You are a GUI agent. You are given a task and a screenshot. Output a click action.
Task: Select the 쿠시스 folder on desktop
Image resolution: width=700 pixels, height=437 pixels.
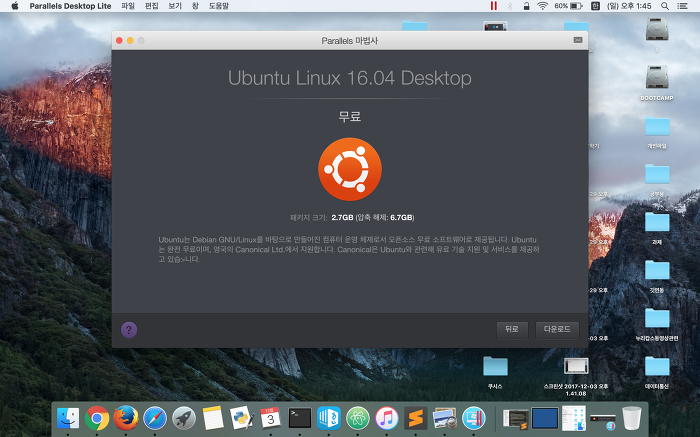click(495, 372)
